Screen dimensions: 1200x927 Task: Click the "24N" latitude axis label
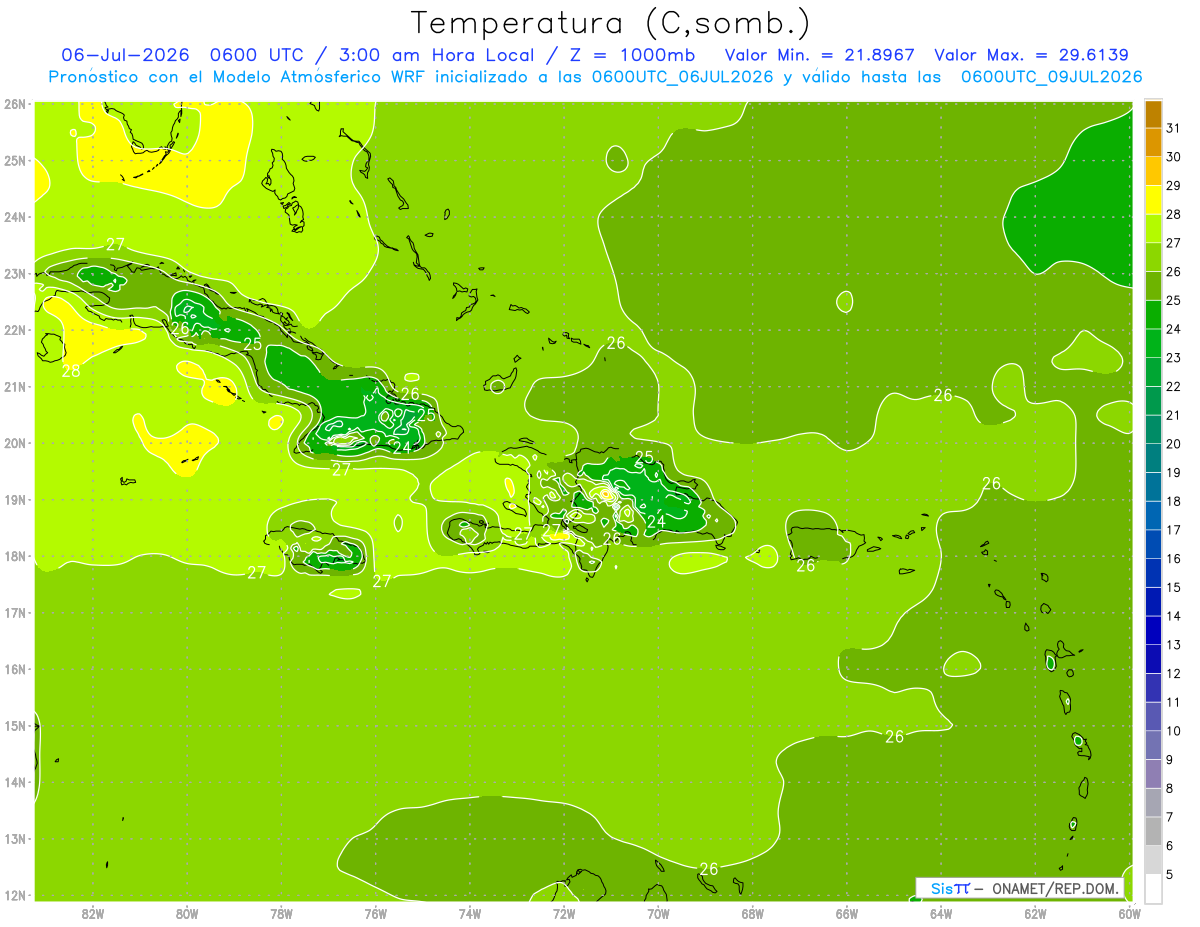click(x=14, y=216)
